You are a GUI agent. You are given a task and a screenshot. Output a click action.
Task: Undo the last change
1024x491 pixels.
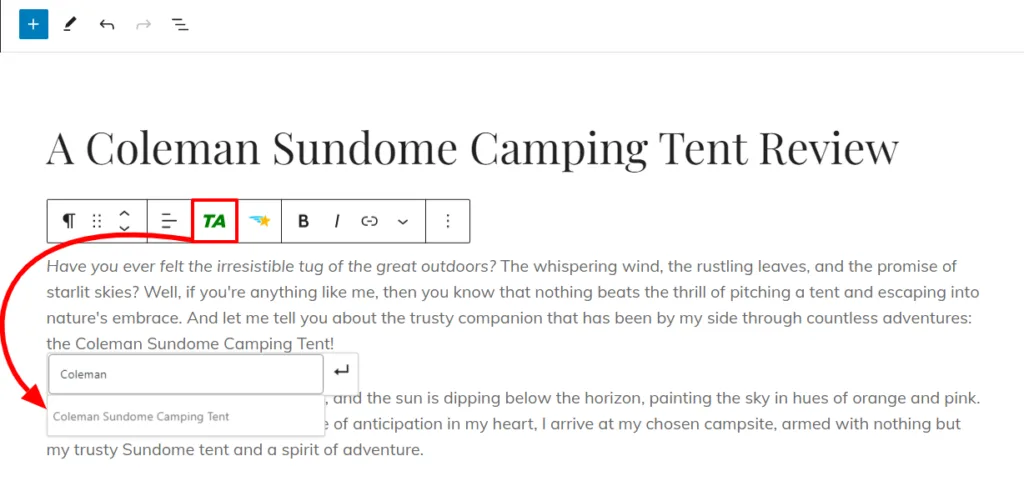(x=107, y=24)
